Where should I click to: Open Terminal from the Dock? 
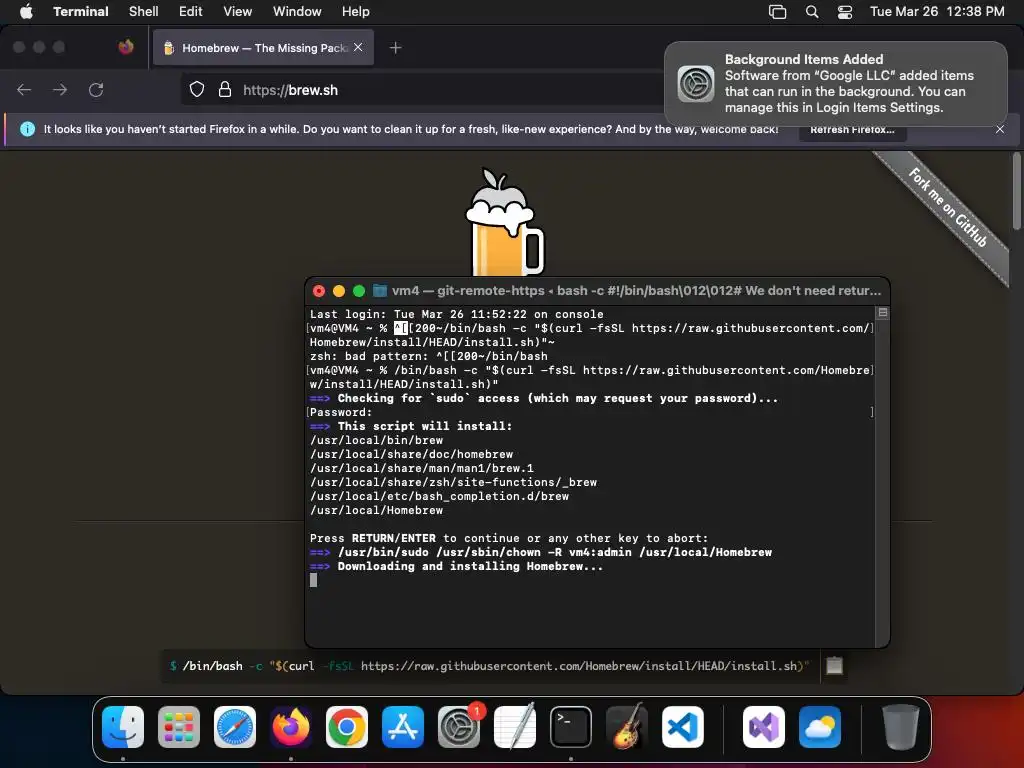coord(571,727)
